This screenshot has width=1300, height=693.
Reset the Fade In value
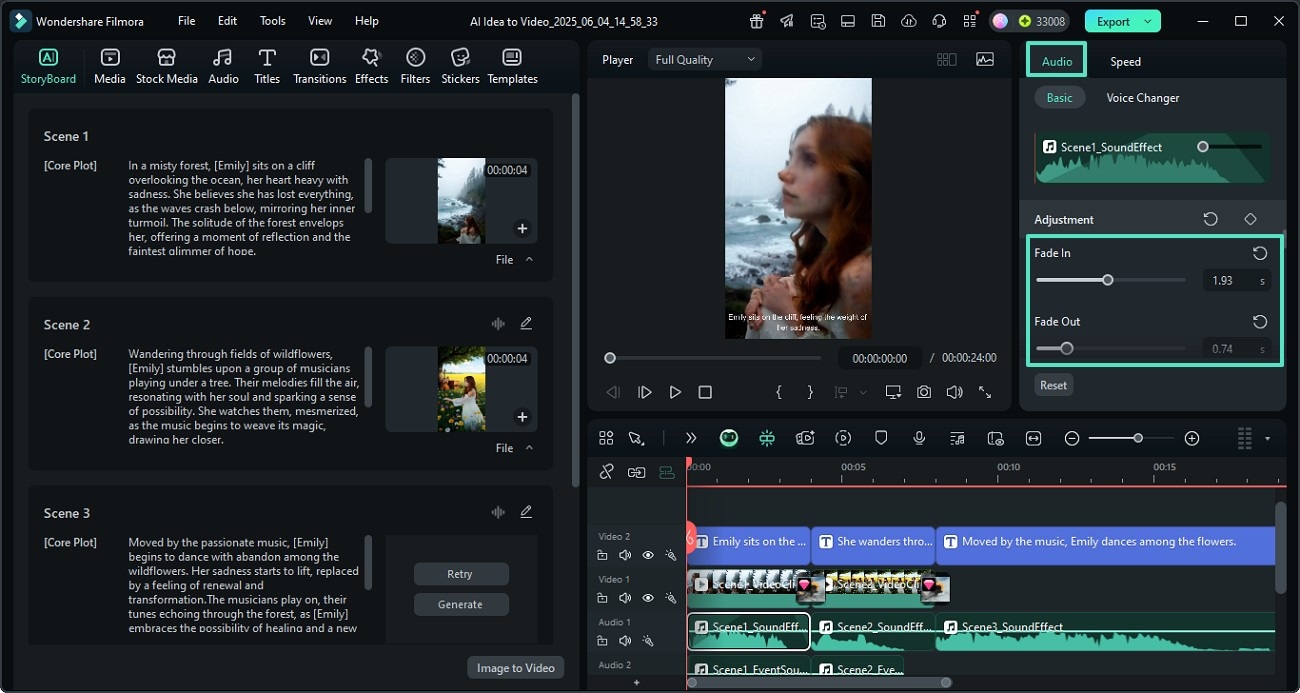coord(1259,254)
